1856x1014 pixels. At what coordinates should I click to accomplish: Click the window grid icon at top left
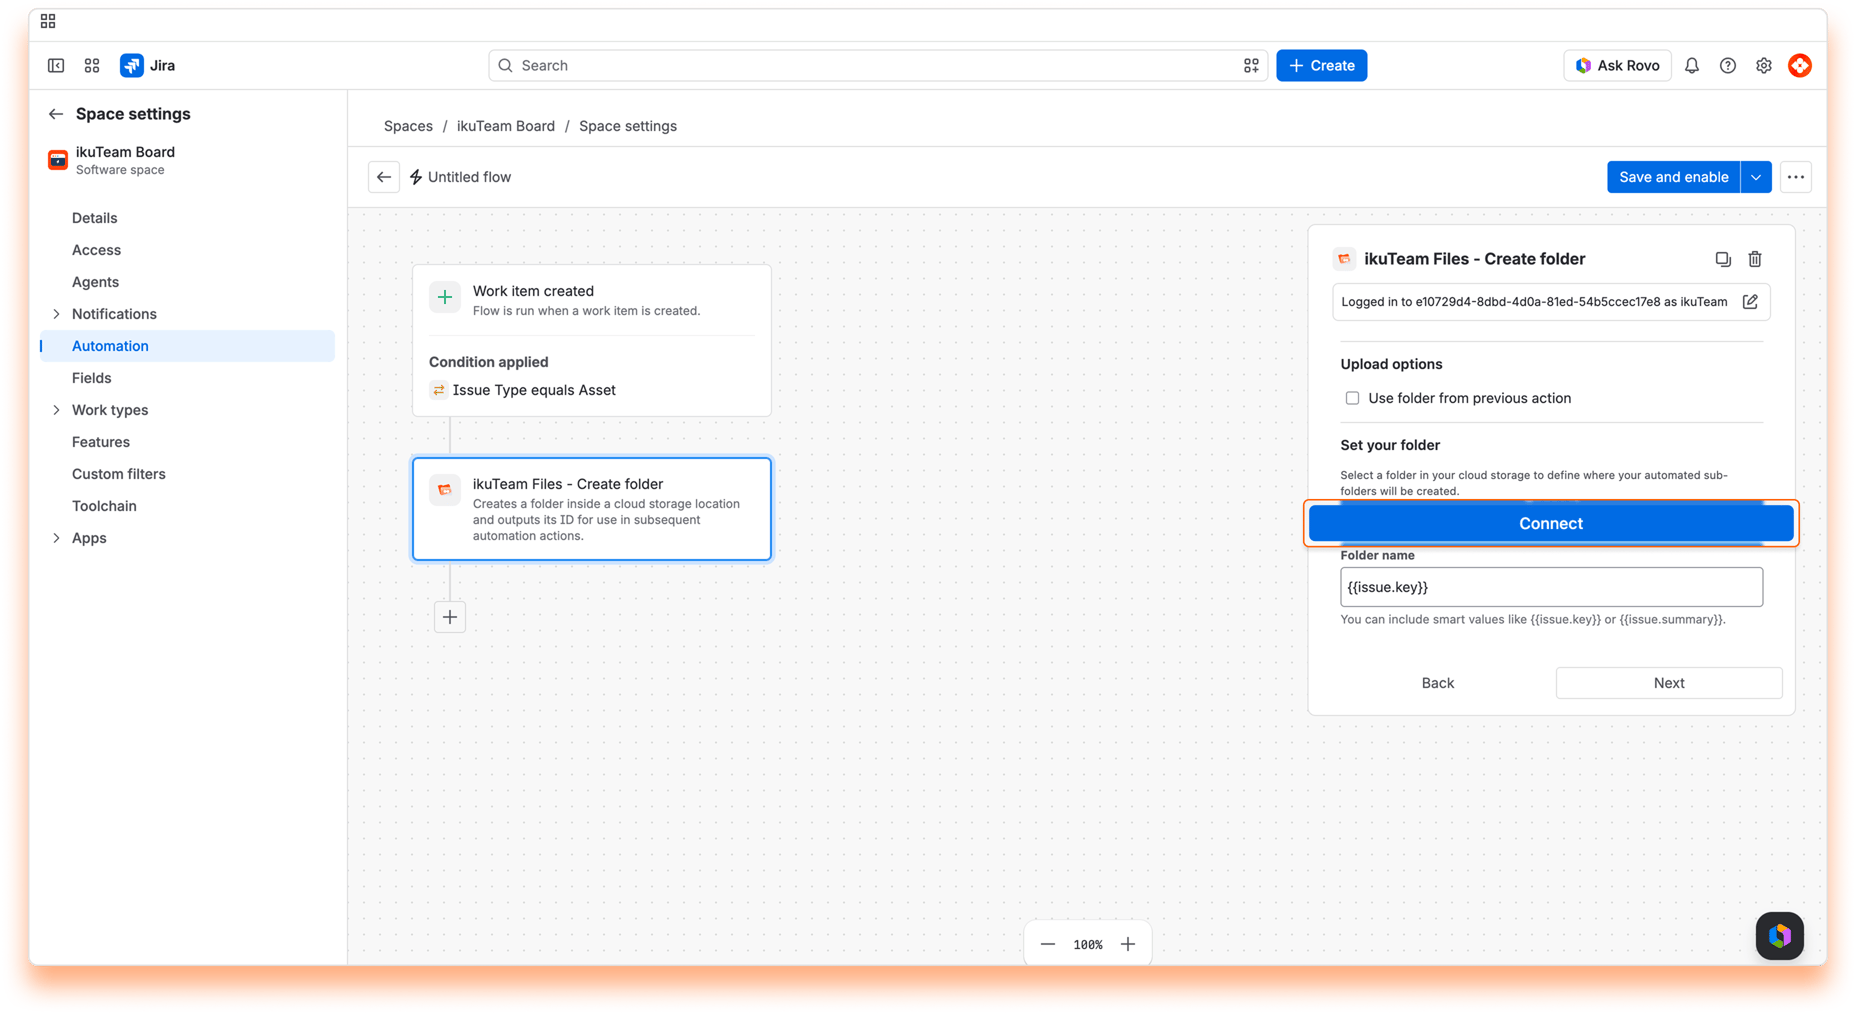(x=48, y=21)
